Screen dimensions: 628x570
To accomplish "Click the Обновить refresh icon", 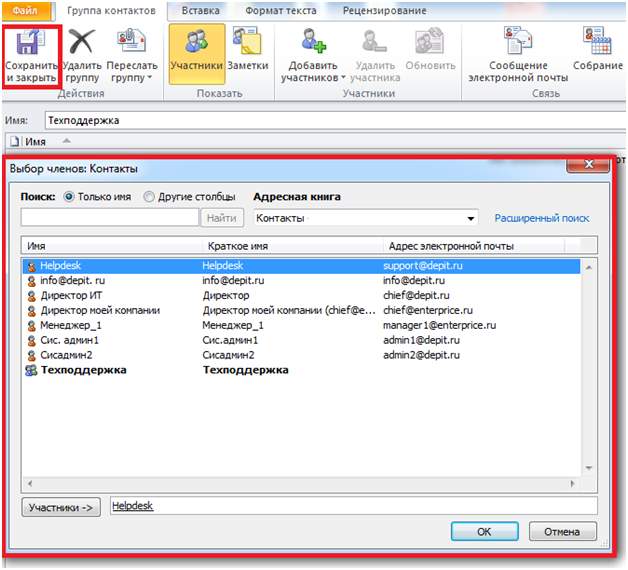I will point(429,41).
